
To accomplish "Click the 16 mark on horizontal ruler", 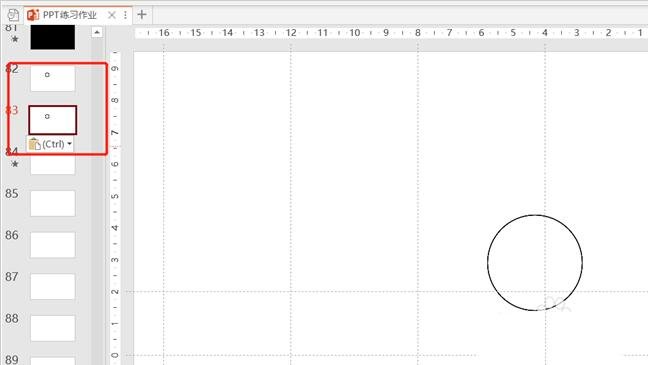I will pyautogui.click(x=164, y=33).
